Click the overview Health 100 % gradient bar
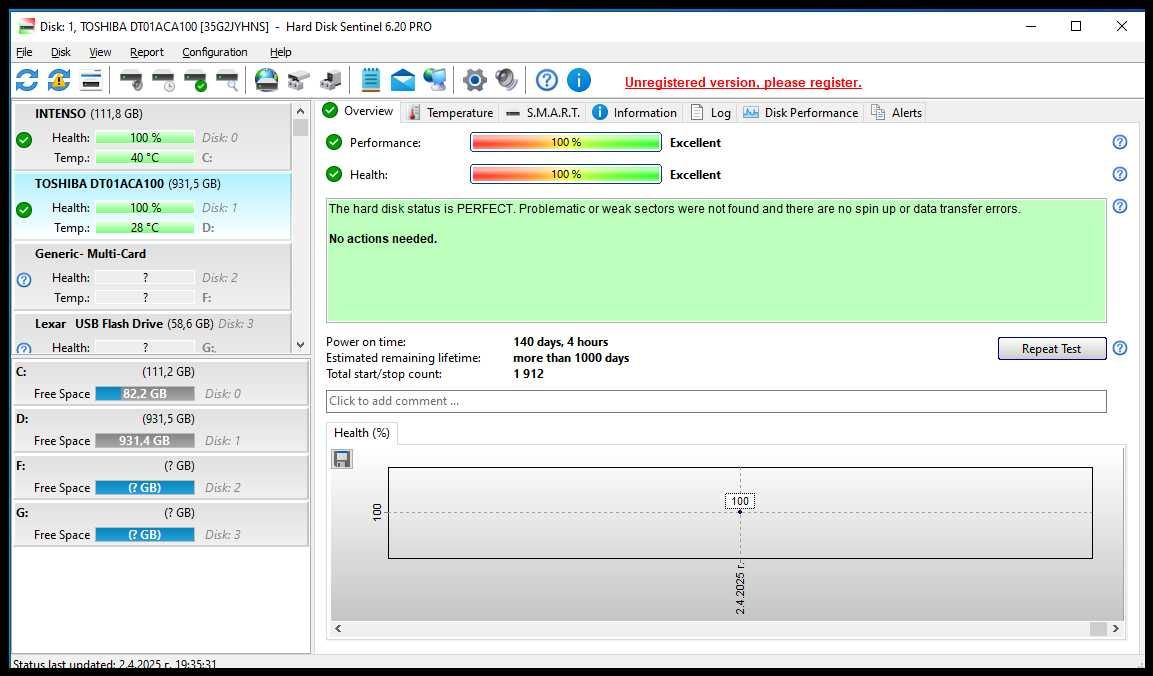Screen dimensions: 1153x676 click(x=565, y=174)
